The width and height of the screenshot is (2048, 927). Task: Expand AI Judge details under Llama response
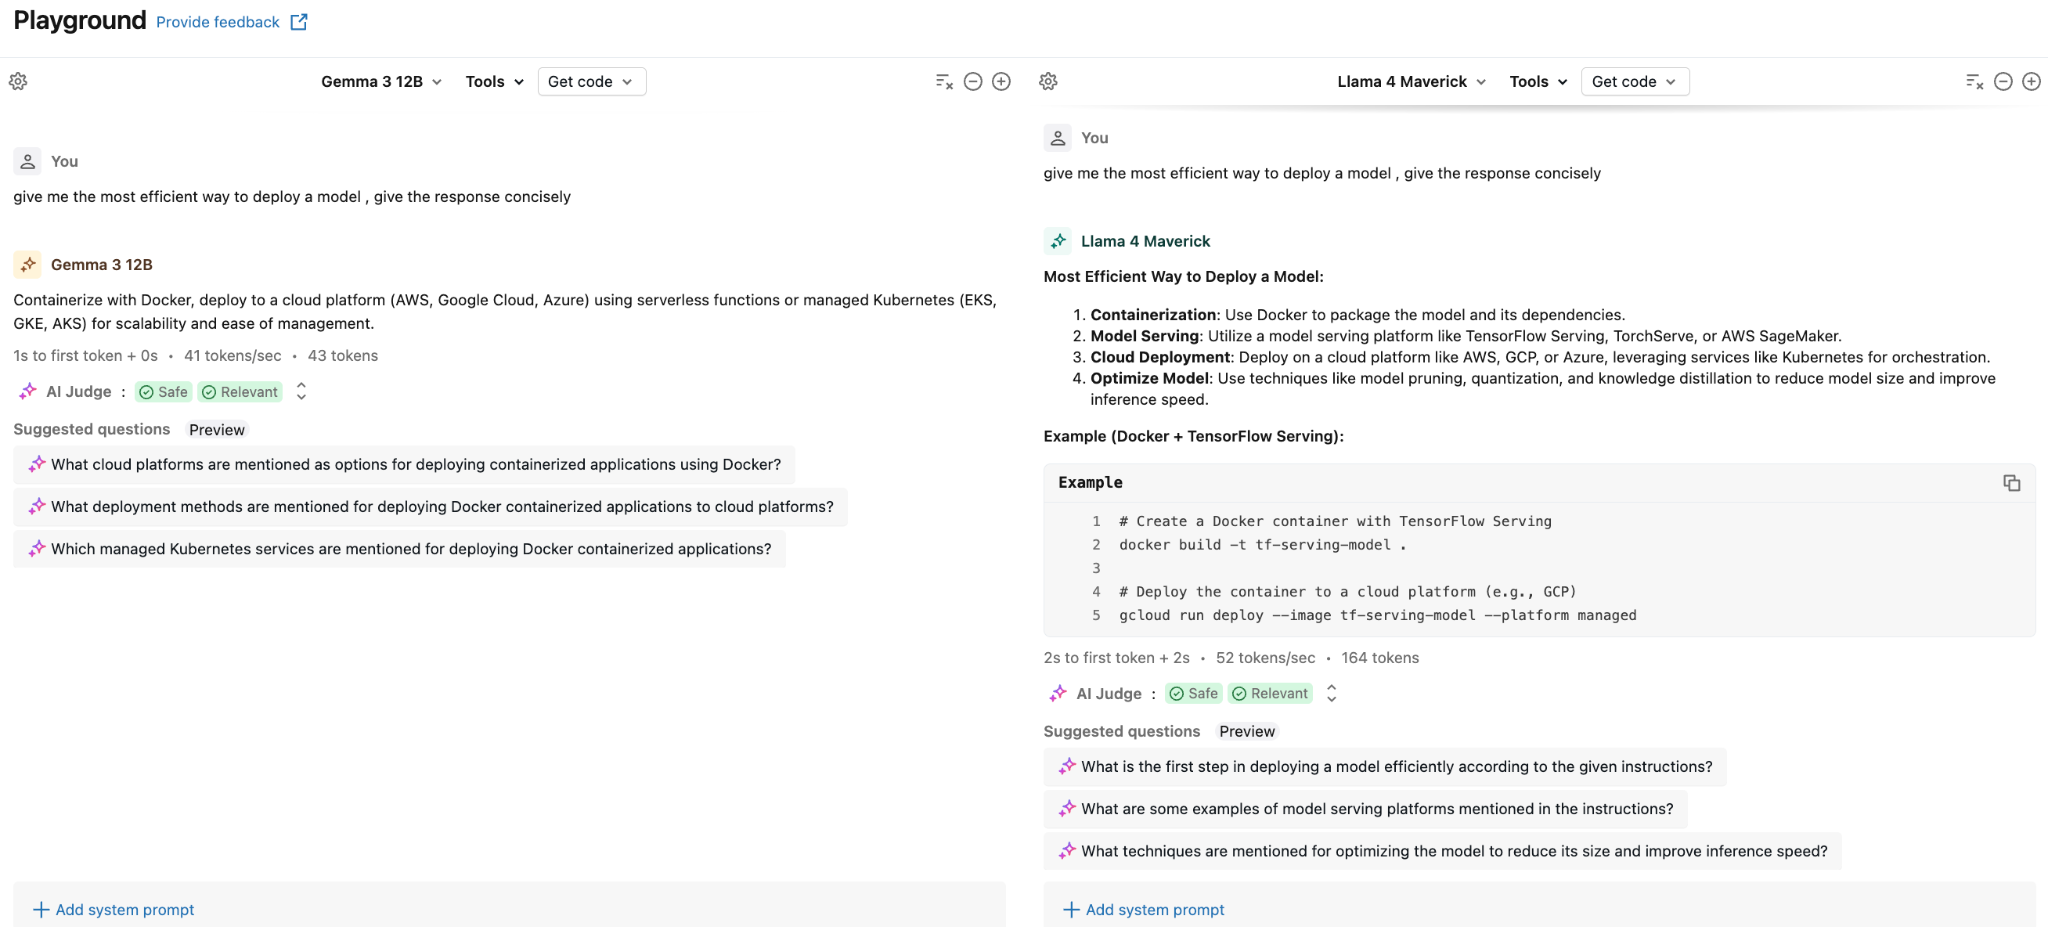[1331, 694]
